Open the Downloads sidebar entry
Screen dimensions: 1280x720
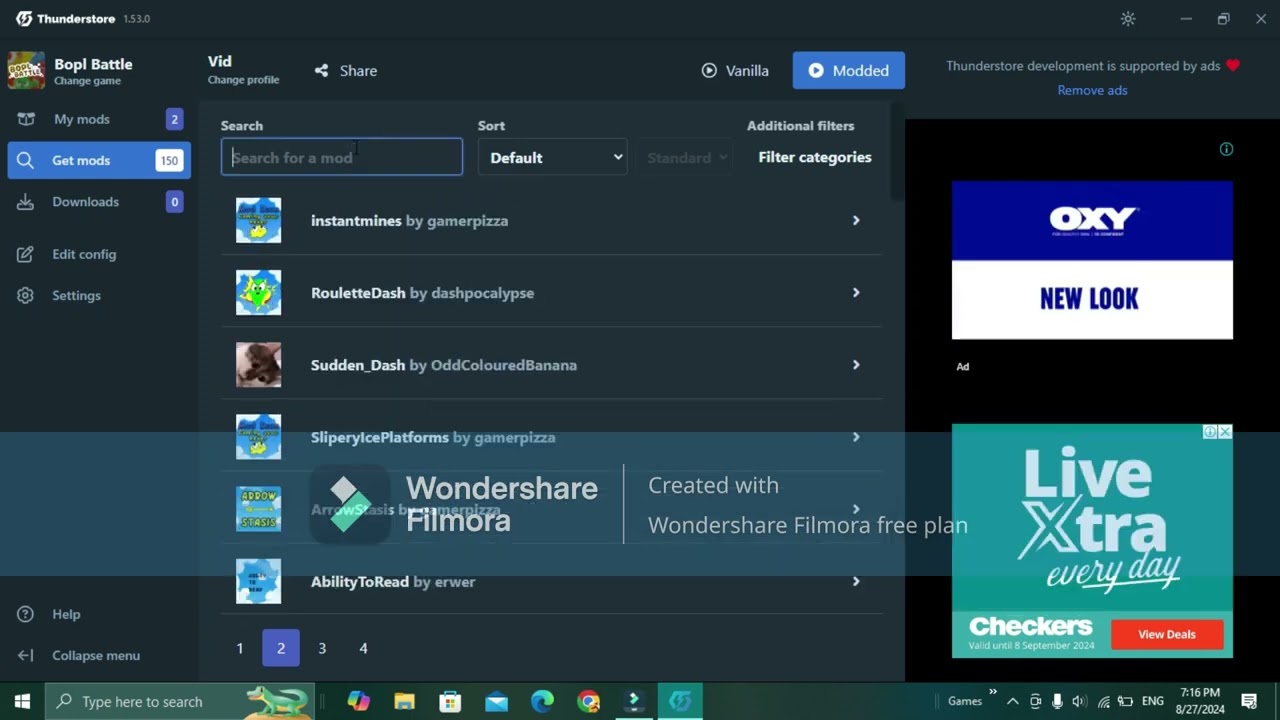(99, 202)
